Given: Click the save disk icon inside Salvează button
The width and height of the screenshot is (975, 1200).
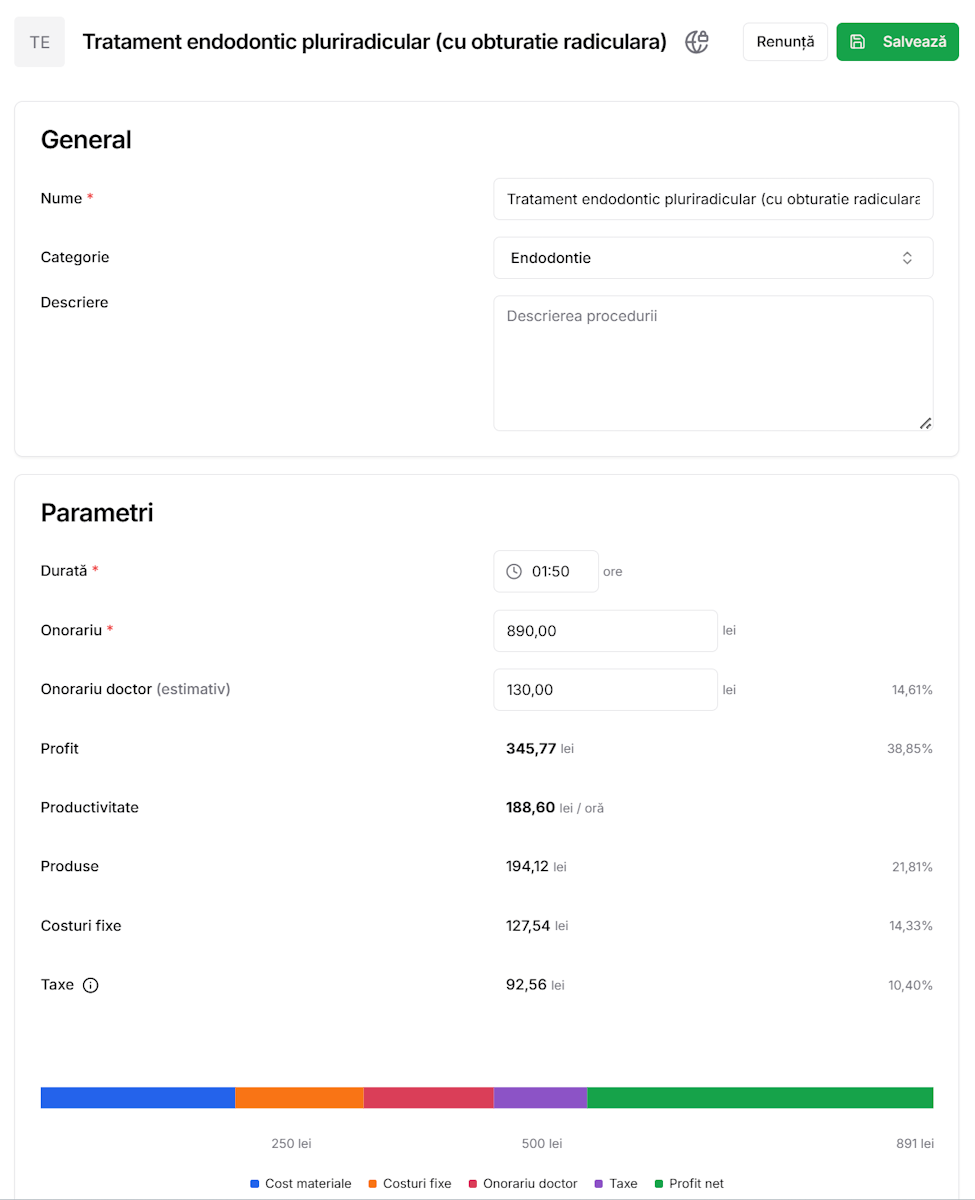Looking at the screenshot, I should 860,42.
